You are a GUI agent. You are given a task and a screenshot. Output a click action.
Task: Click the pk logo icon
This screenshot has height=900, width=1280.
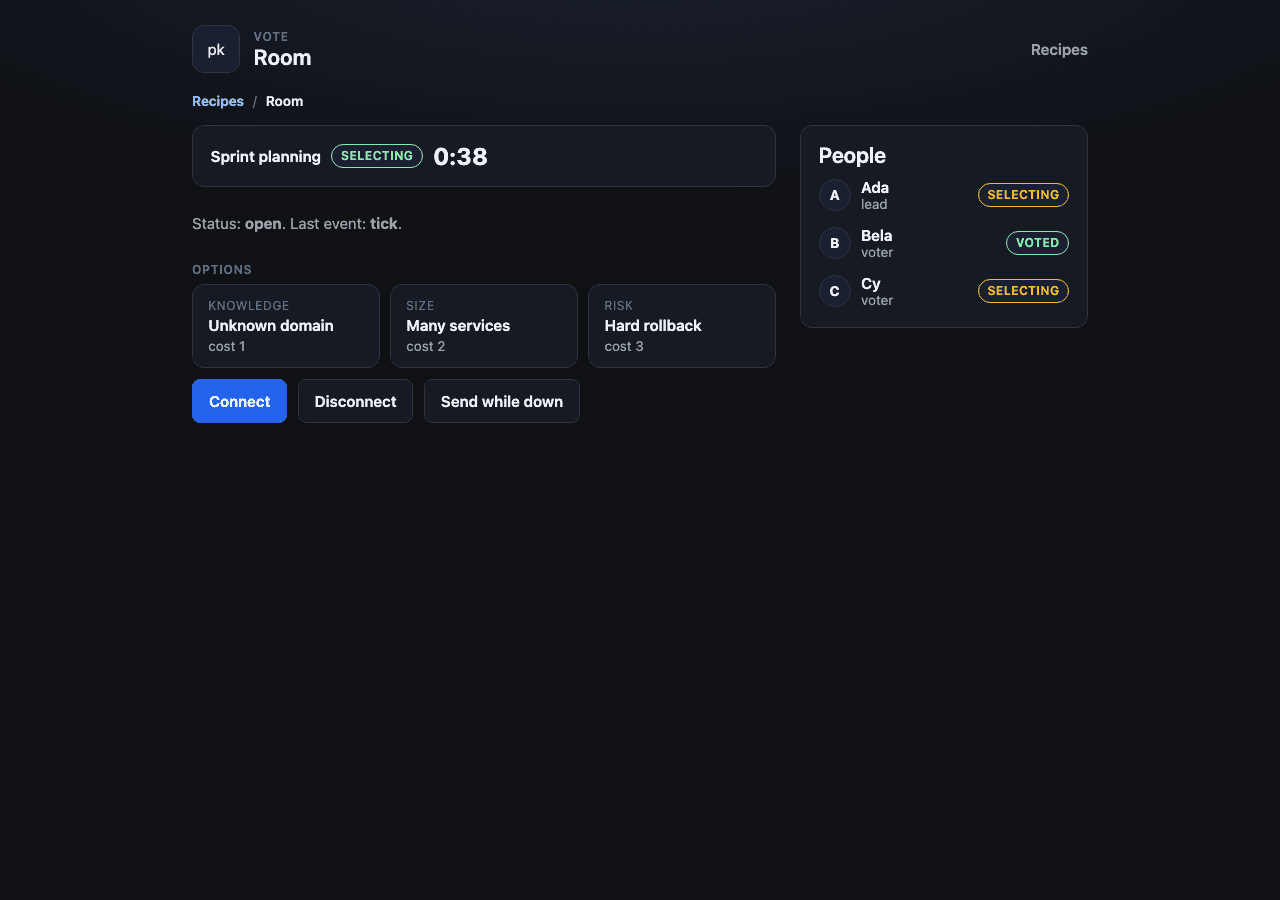point(216,49)
